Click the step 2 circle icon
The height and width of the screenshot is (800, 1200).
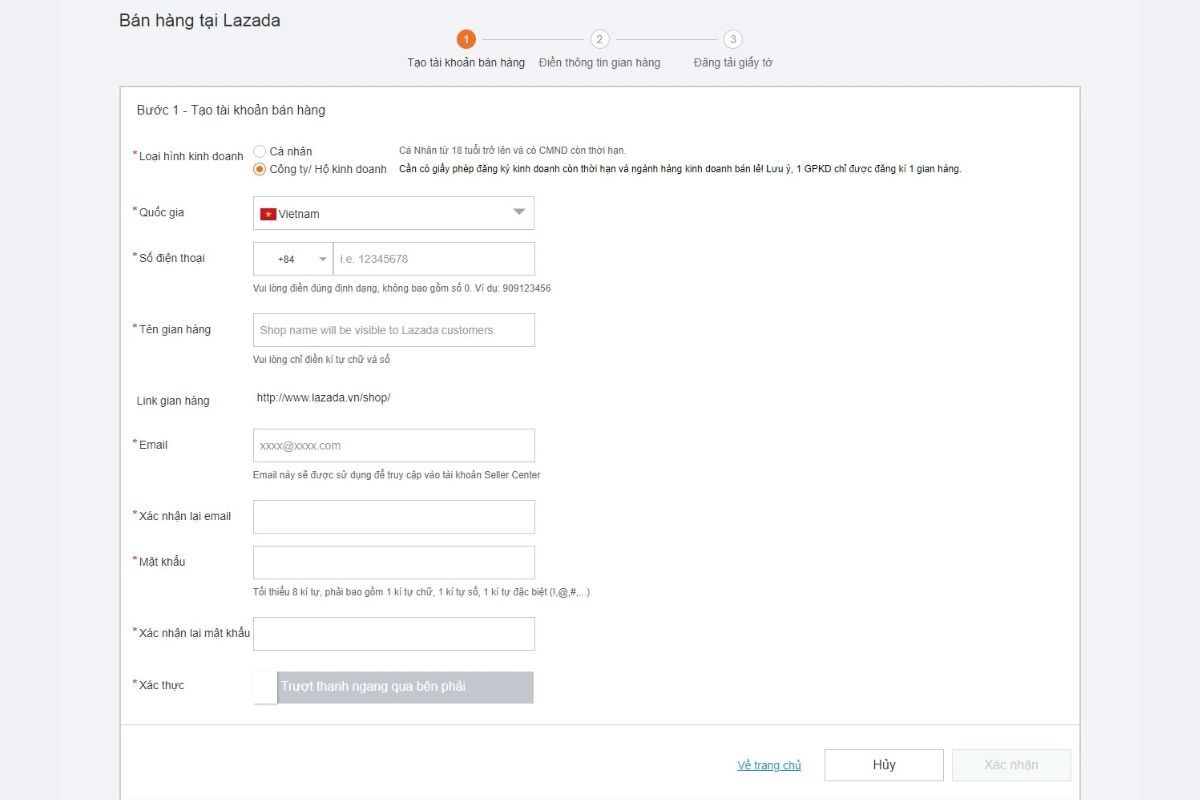600,39
